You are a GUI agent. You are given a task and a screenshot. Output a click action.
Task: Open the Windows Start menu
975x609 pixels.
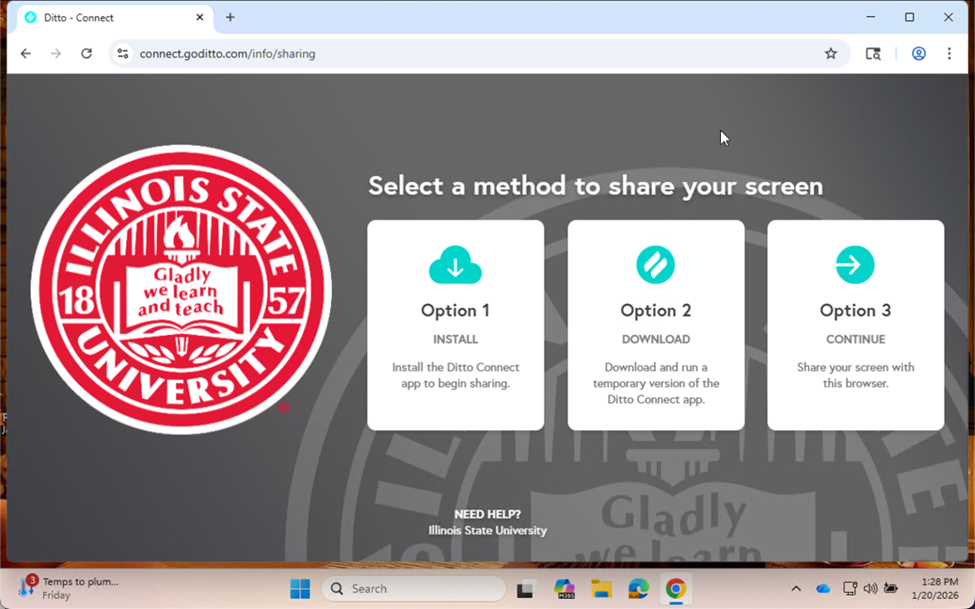coord(300,588)
